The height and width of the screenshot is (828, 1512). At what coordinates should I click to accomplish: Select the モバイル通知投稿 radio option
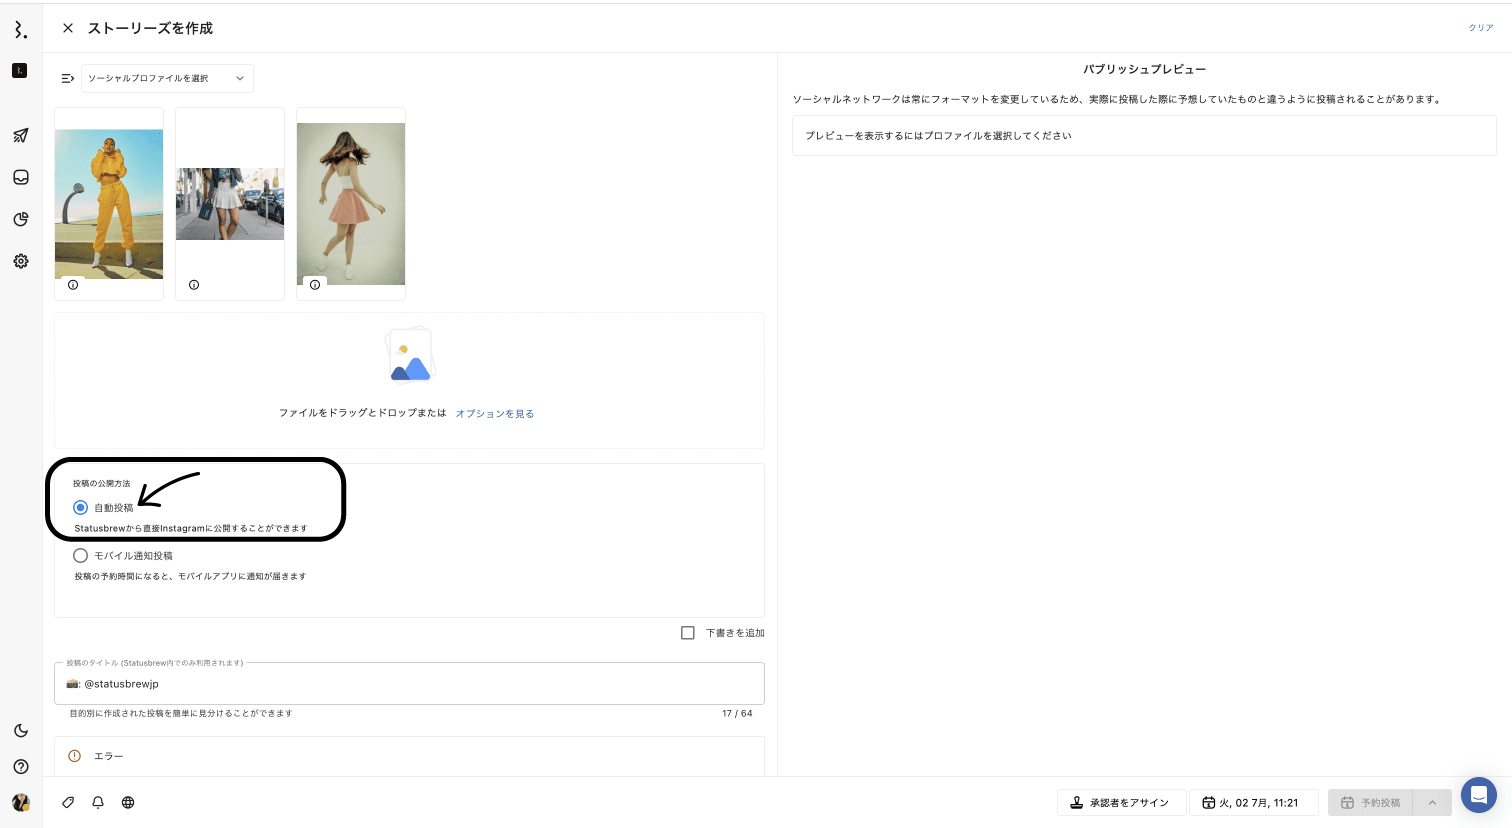(81, 555)
